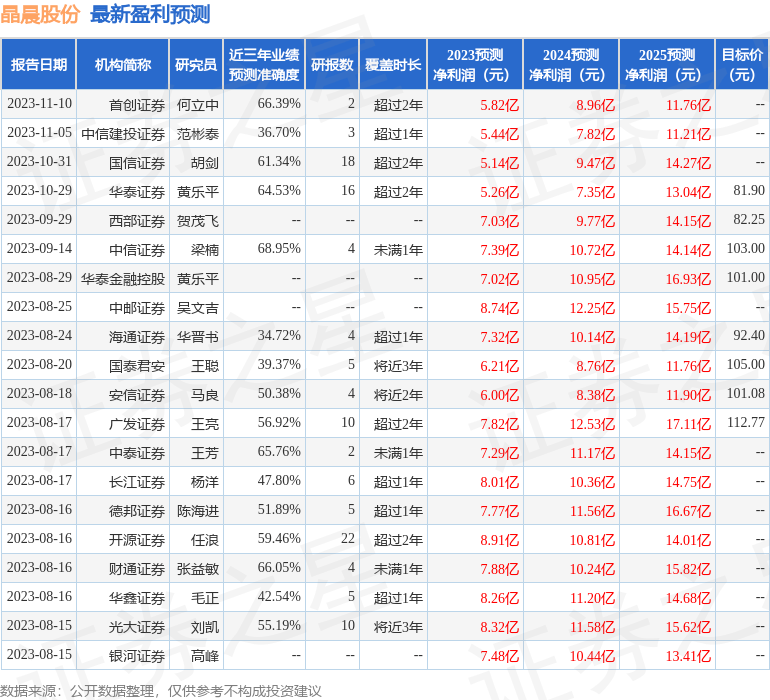Click accuracy value 66.39%
The width and height of the screenshot is (770, 700).
(279, 104)
